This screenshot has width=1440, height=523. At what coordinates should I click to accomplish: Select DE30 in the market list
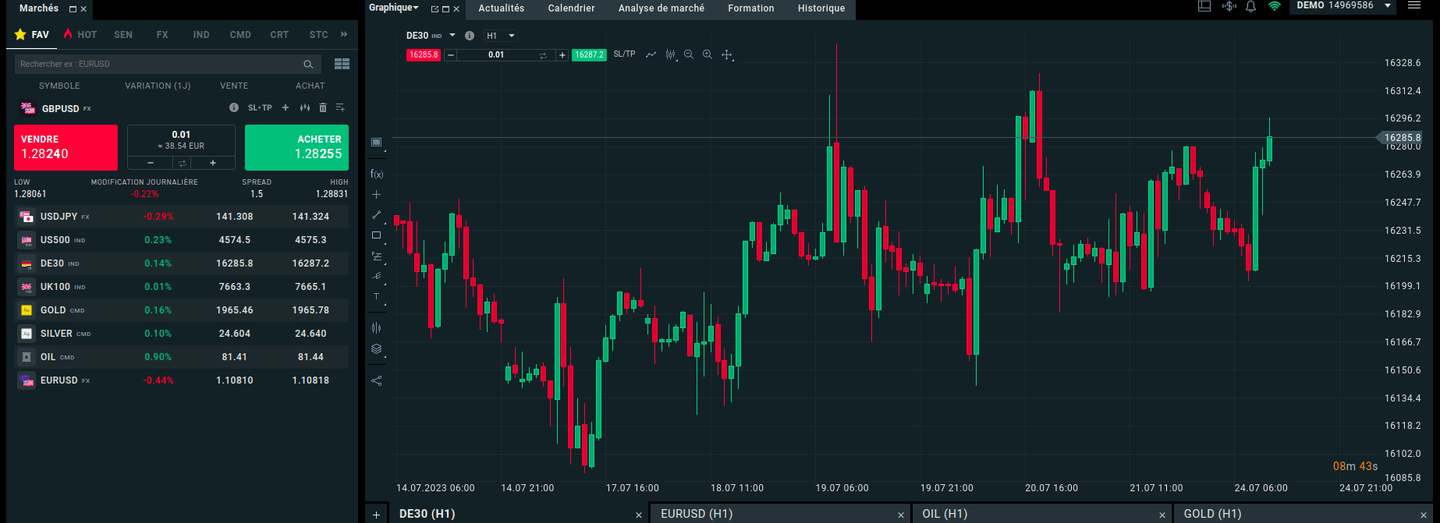[181, 263]
